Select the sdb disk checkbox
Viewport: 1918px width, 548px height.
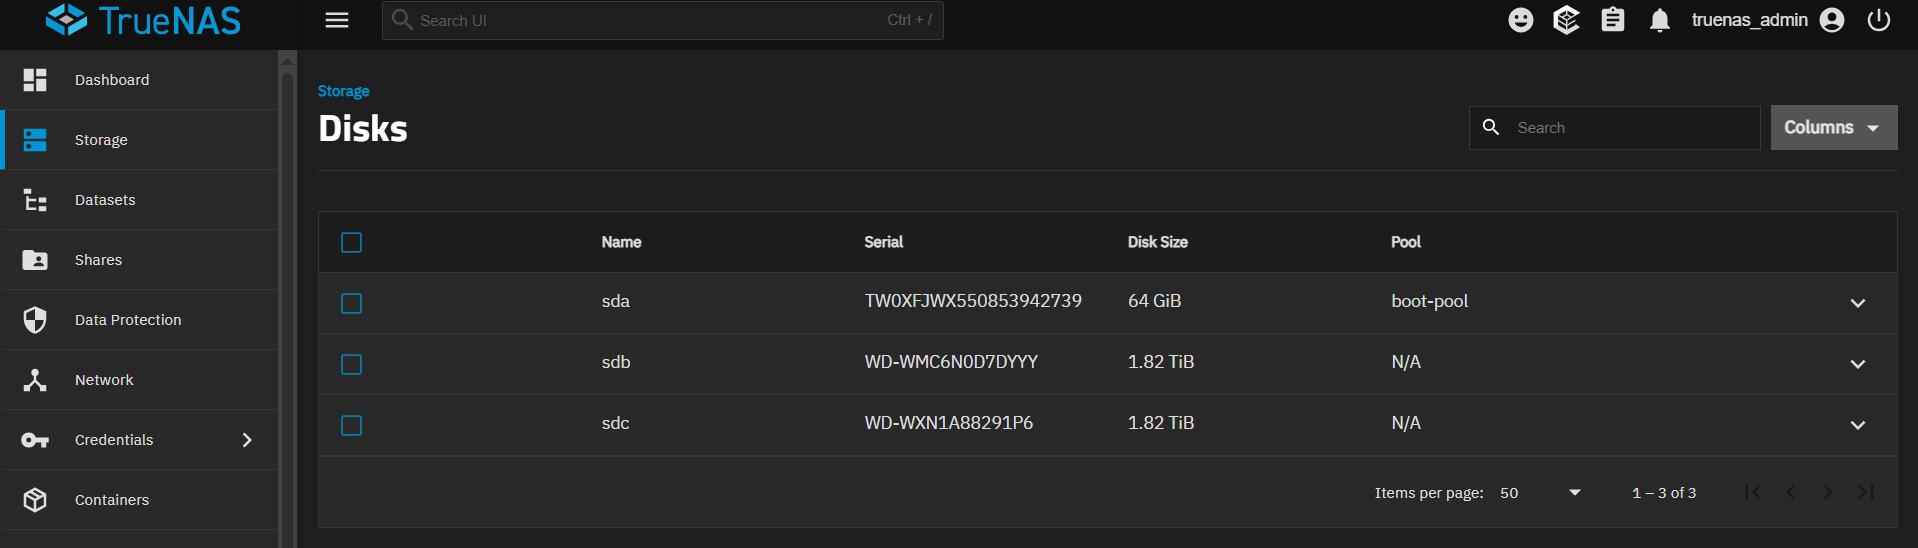point(351,364)
